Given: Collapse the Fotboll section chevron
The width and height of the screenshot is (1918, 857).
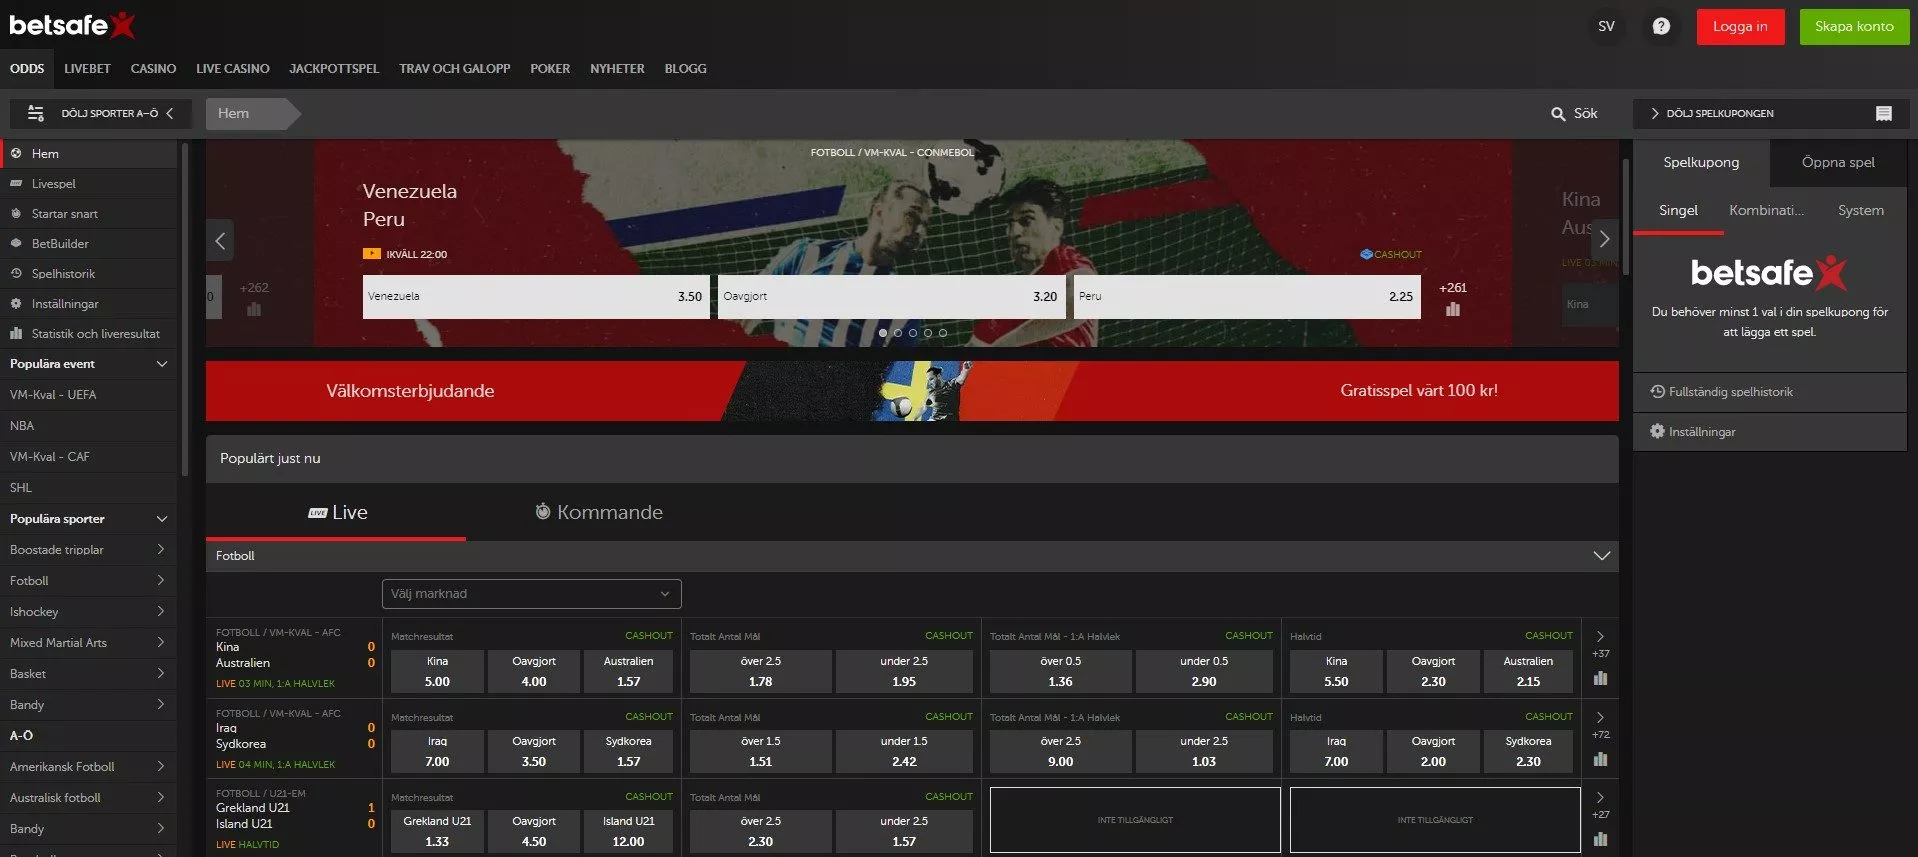Looking at the screenshot, I should pyautogui.click(x=1601, y=556).
